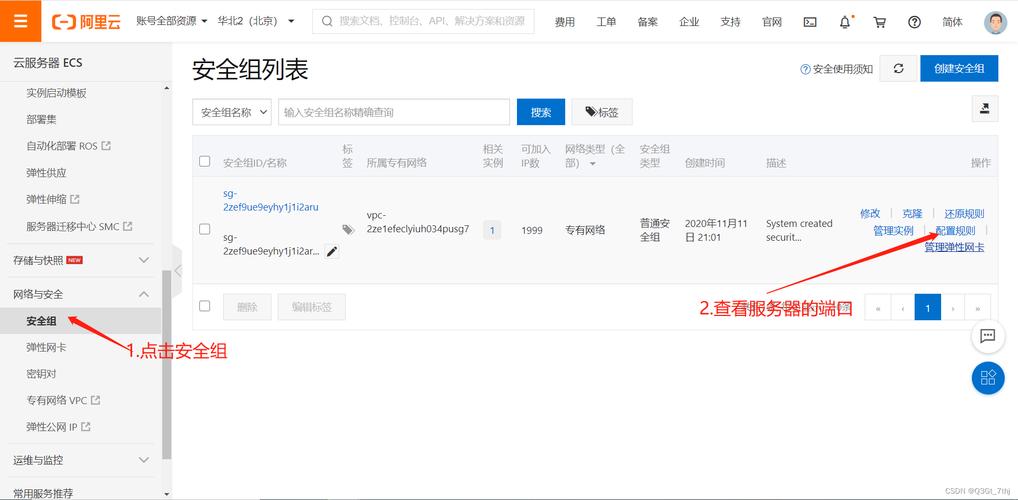
Task: Open the notifications bell
Action: [x=845, y=22]
